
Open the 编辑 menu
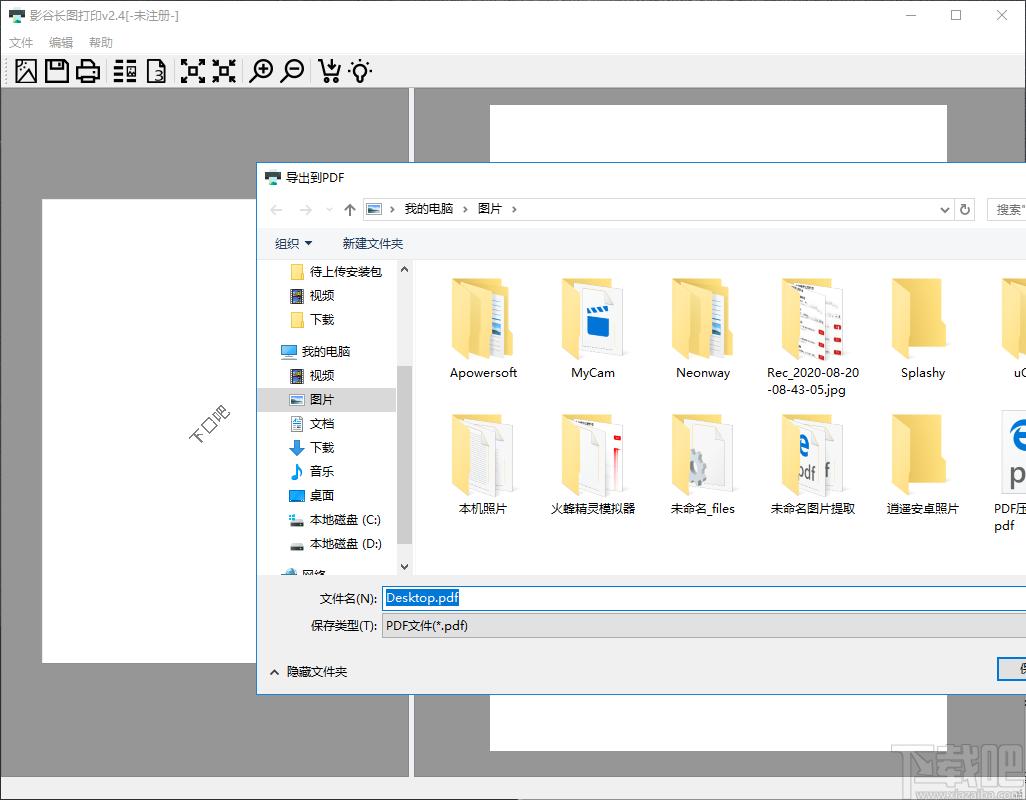[61, 43]
